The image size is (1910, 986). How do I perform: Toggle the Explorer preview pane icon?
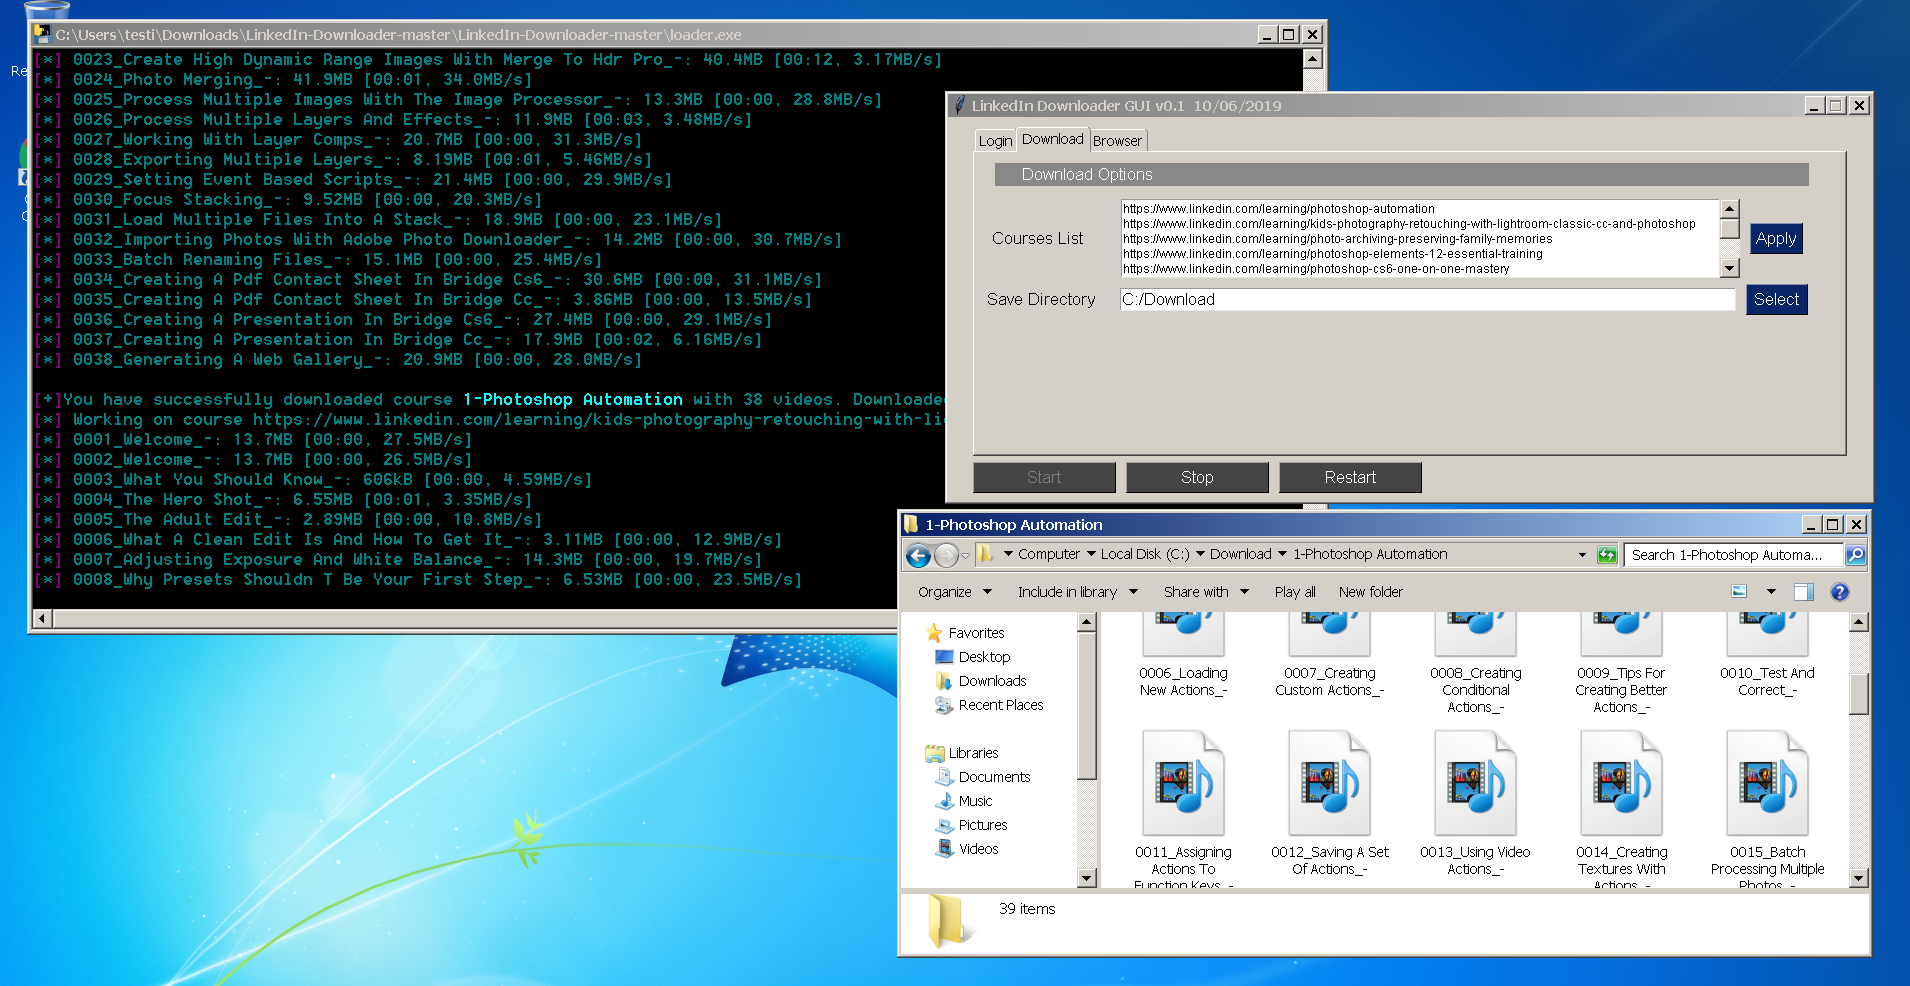pos(1803,592)
